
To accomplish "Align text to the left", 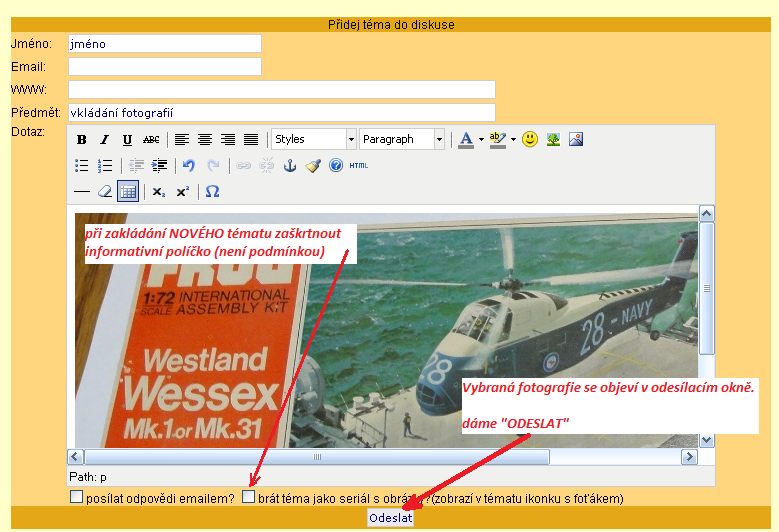I will point(182,140).
